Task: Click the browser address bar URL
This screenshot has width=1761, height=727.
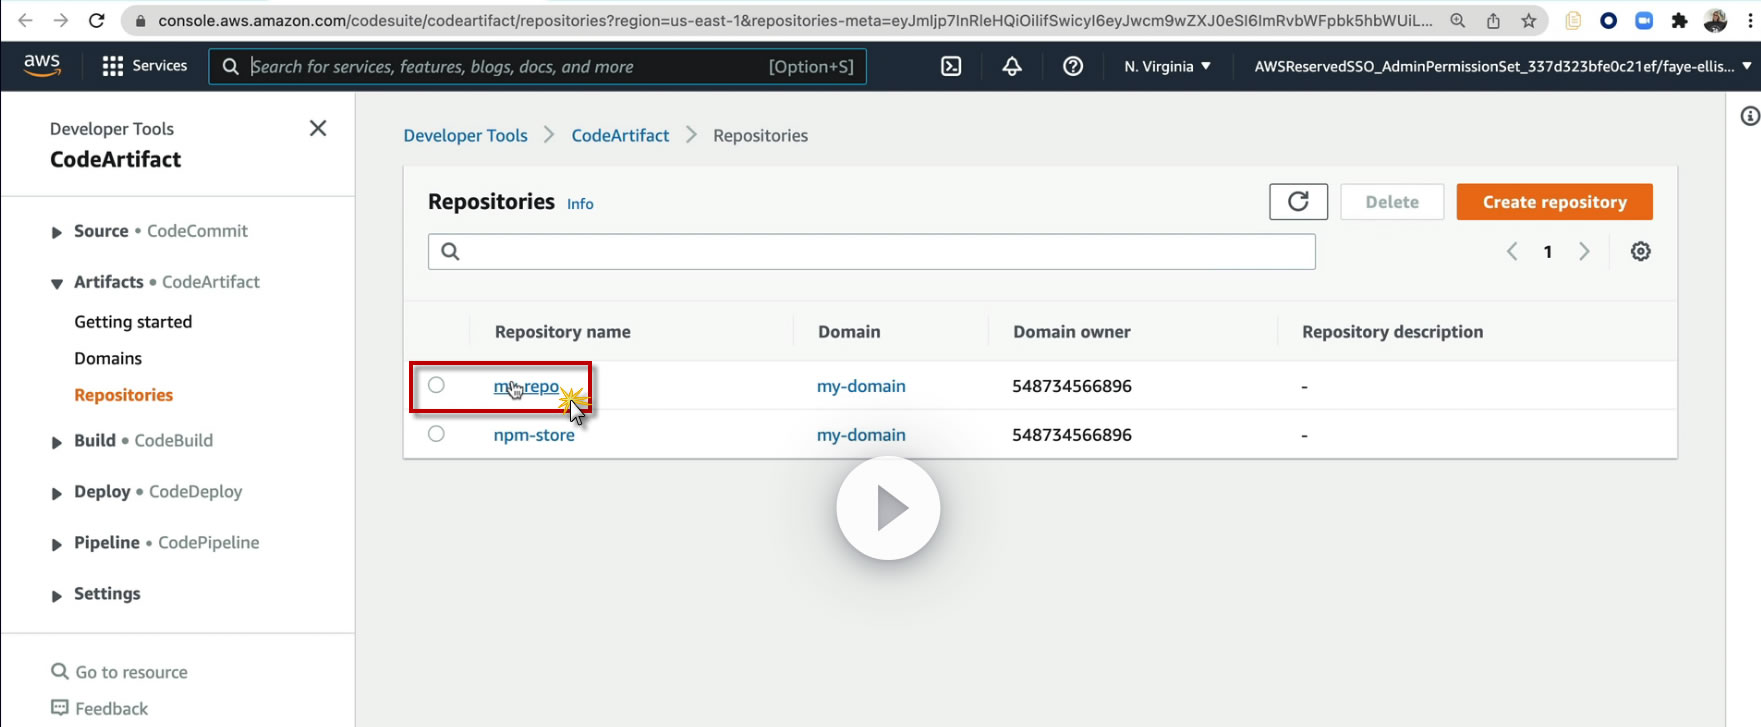Action: [795, 20]
